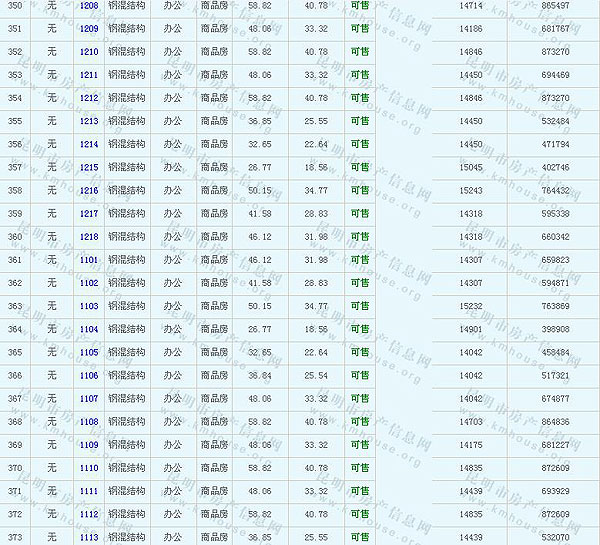Open details for room 1211

coord(89,75)
